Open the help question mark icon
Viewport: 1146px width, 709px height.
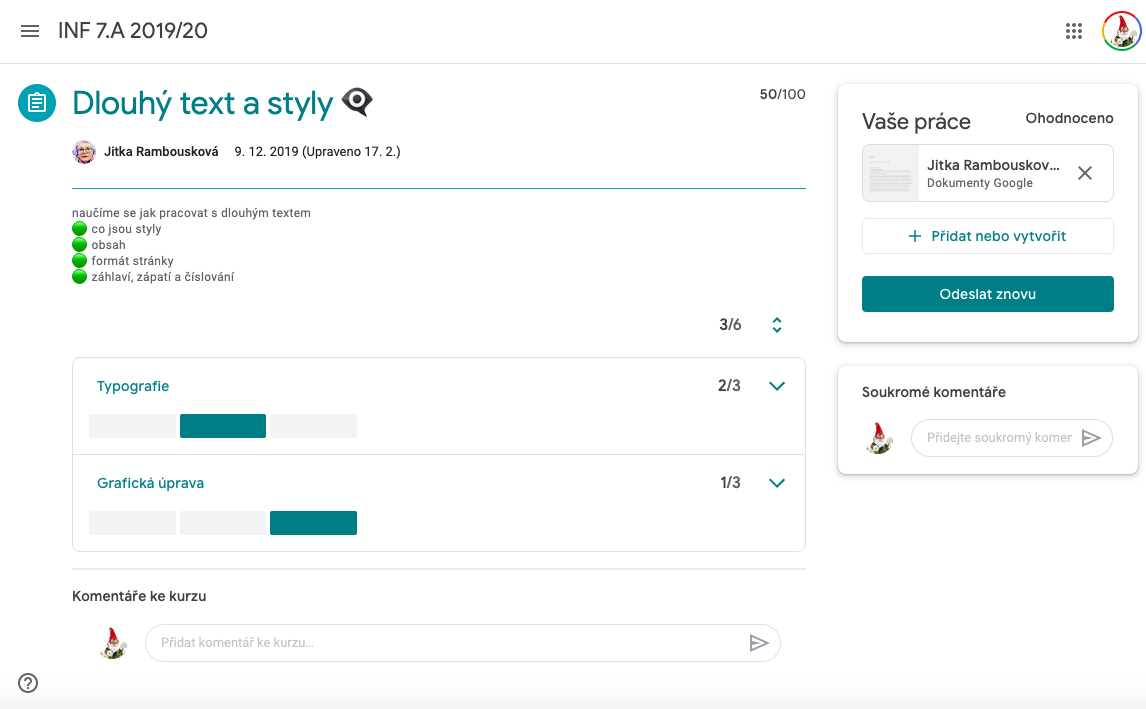click(28, 683)
